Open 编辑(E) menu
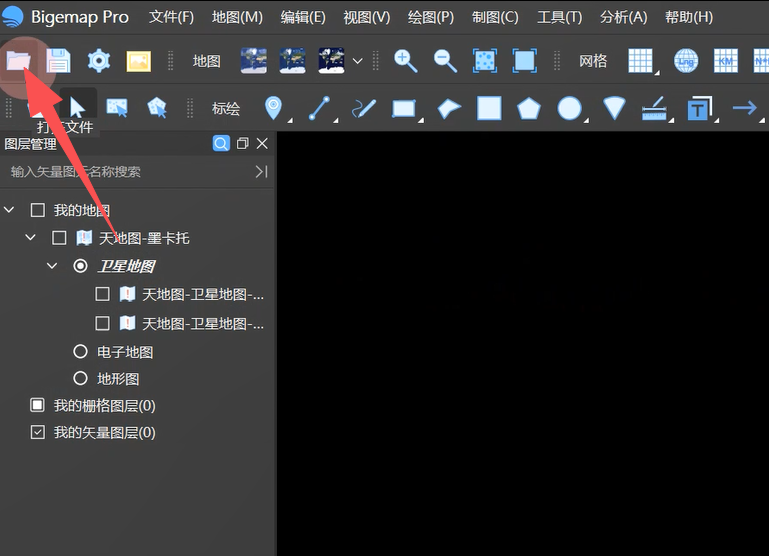This screenshot has height=556, width=769. [303, 17]
